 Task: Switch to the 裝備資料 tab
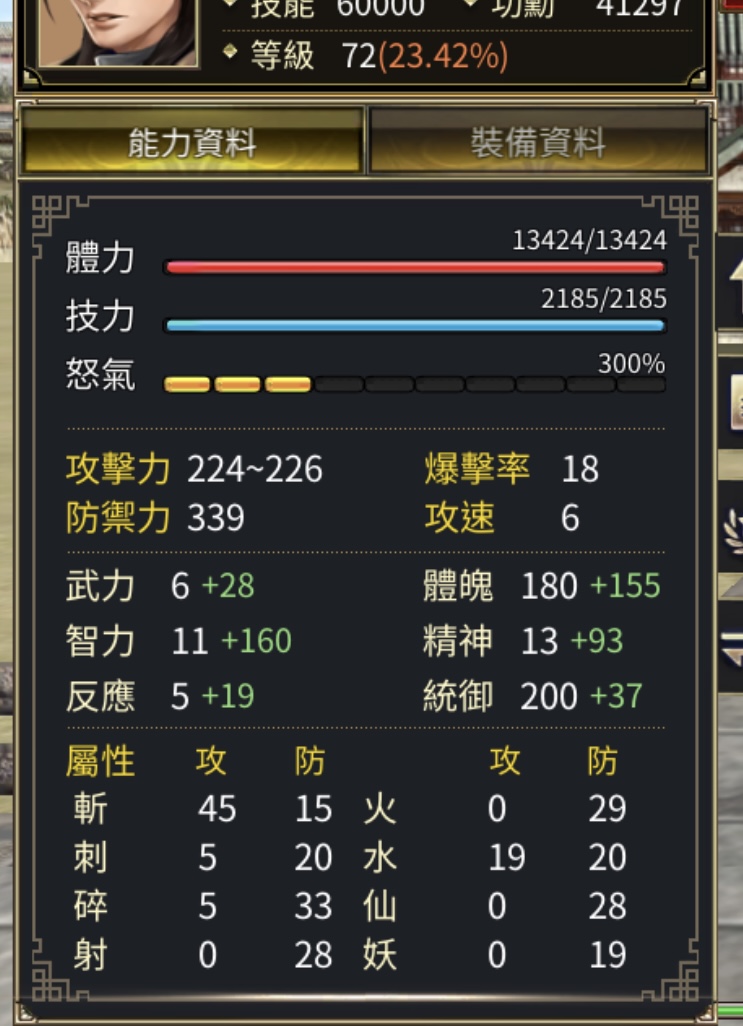(x=539, y=141)
